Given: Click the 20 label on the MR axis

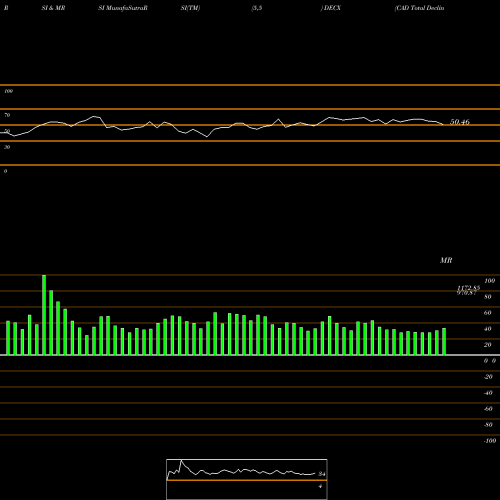Looking at the screenshot, I should 488,345.
